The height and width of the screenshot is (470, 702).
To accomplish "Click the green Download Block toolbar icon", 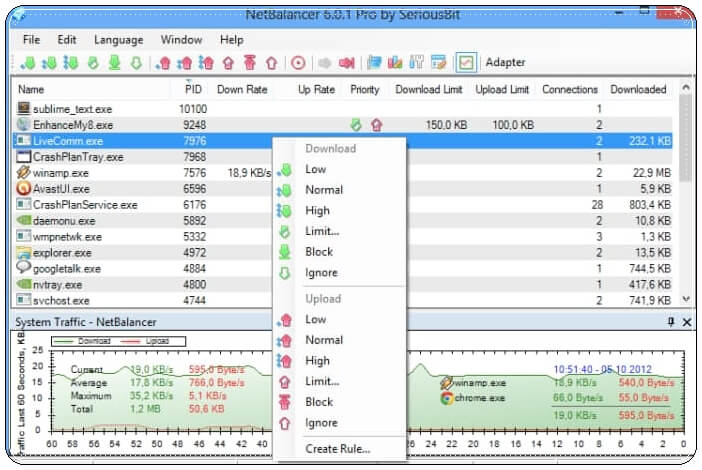I will 114,63.
